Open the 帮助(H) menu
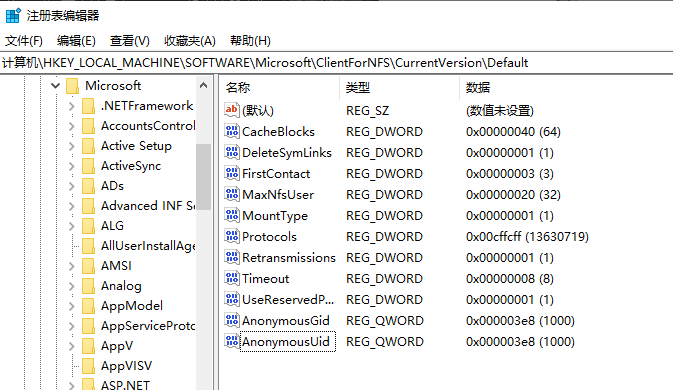This screenshot has width=673, height=390. (x=250, y=41)
